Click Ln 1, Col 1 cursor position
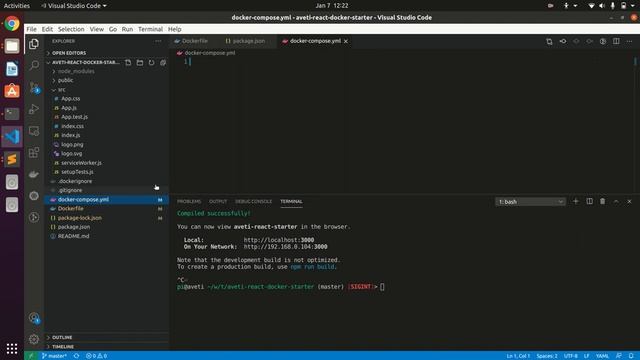Image resolution: width=640 pixels, height=360 pixels. pos(518,356)
